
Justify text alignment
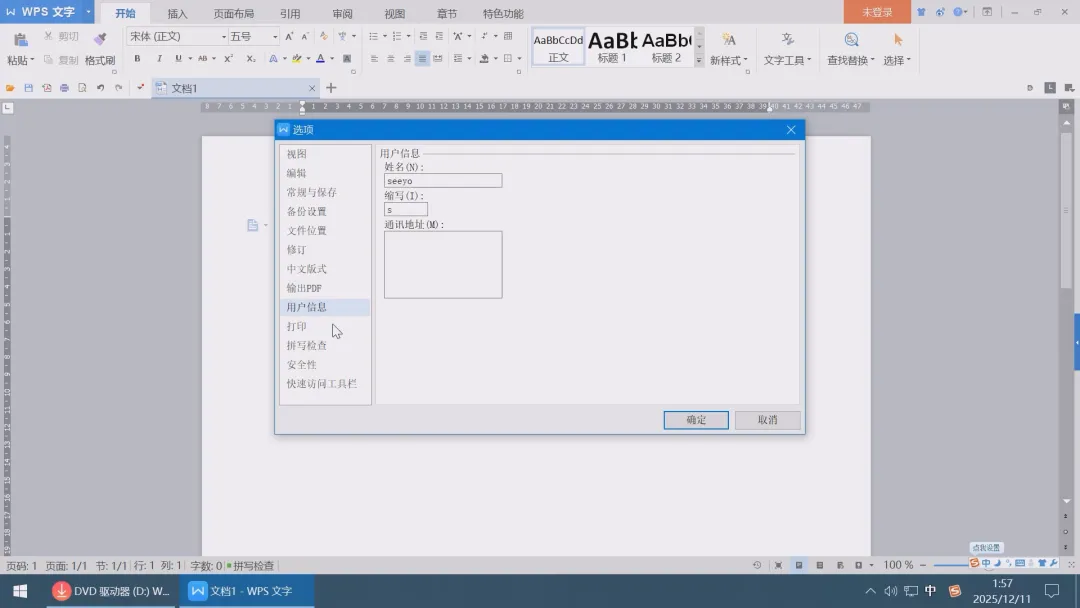[x=422, y=59]
